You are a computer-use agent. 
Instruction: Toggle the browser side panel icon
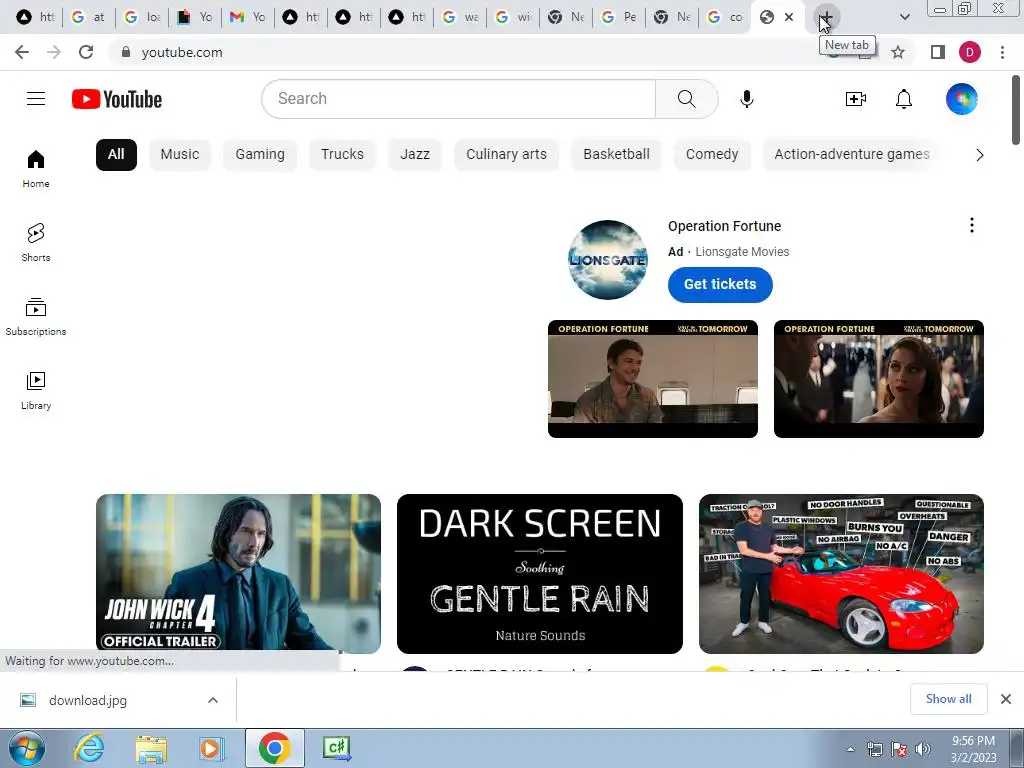(x=937, y=52)
